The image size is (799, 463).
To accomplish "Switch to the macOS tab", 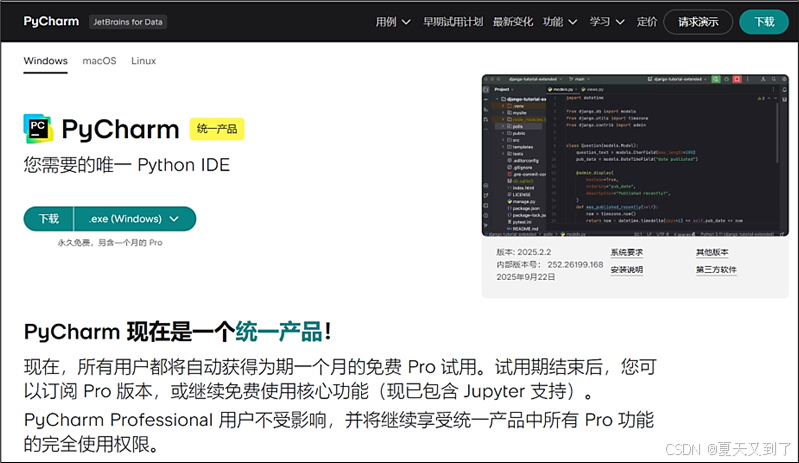I will click(x=99, y=61).
